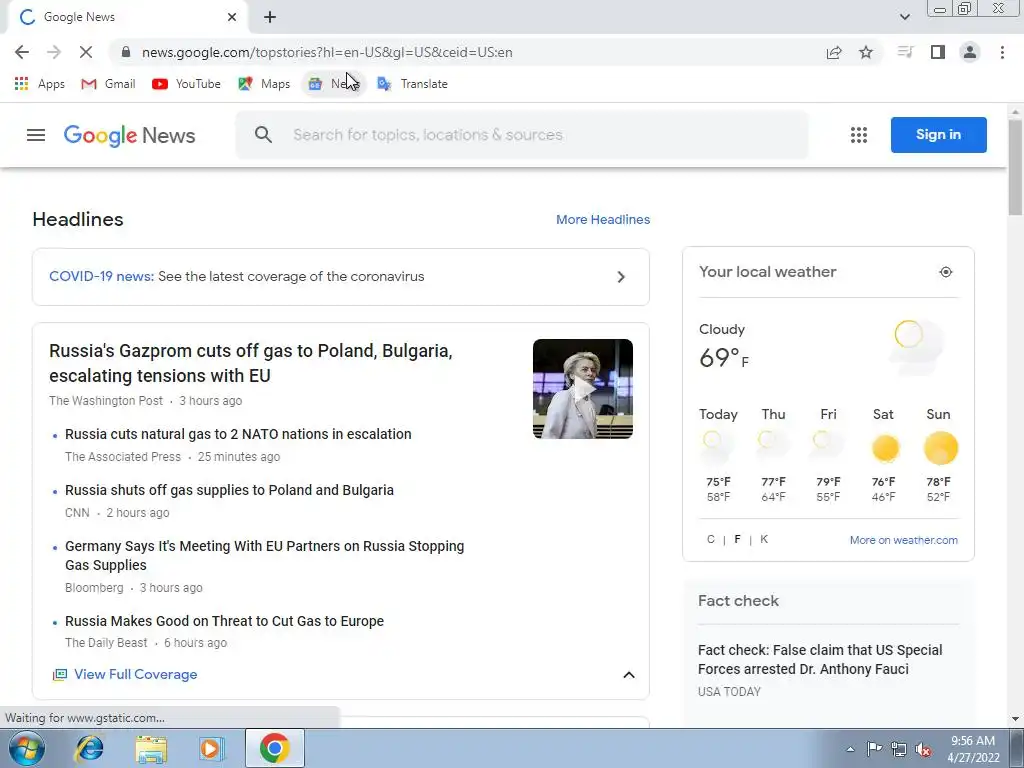Viewport: 1024px width, 768px height.
Task: Switch weather units to Fahrenheit (F)
Action: click(x=737, y=539)
